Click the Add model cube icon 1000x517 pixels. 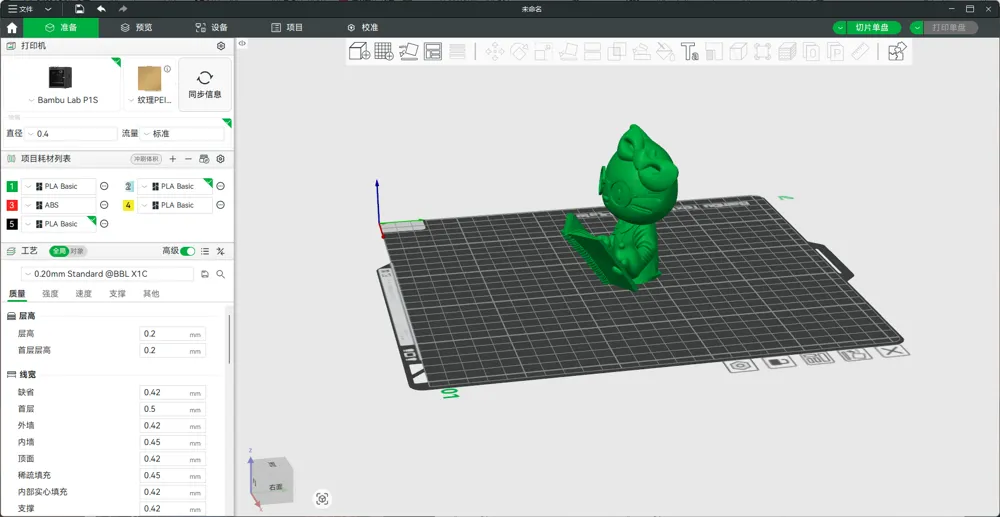coord(360,51)
